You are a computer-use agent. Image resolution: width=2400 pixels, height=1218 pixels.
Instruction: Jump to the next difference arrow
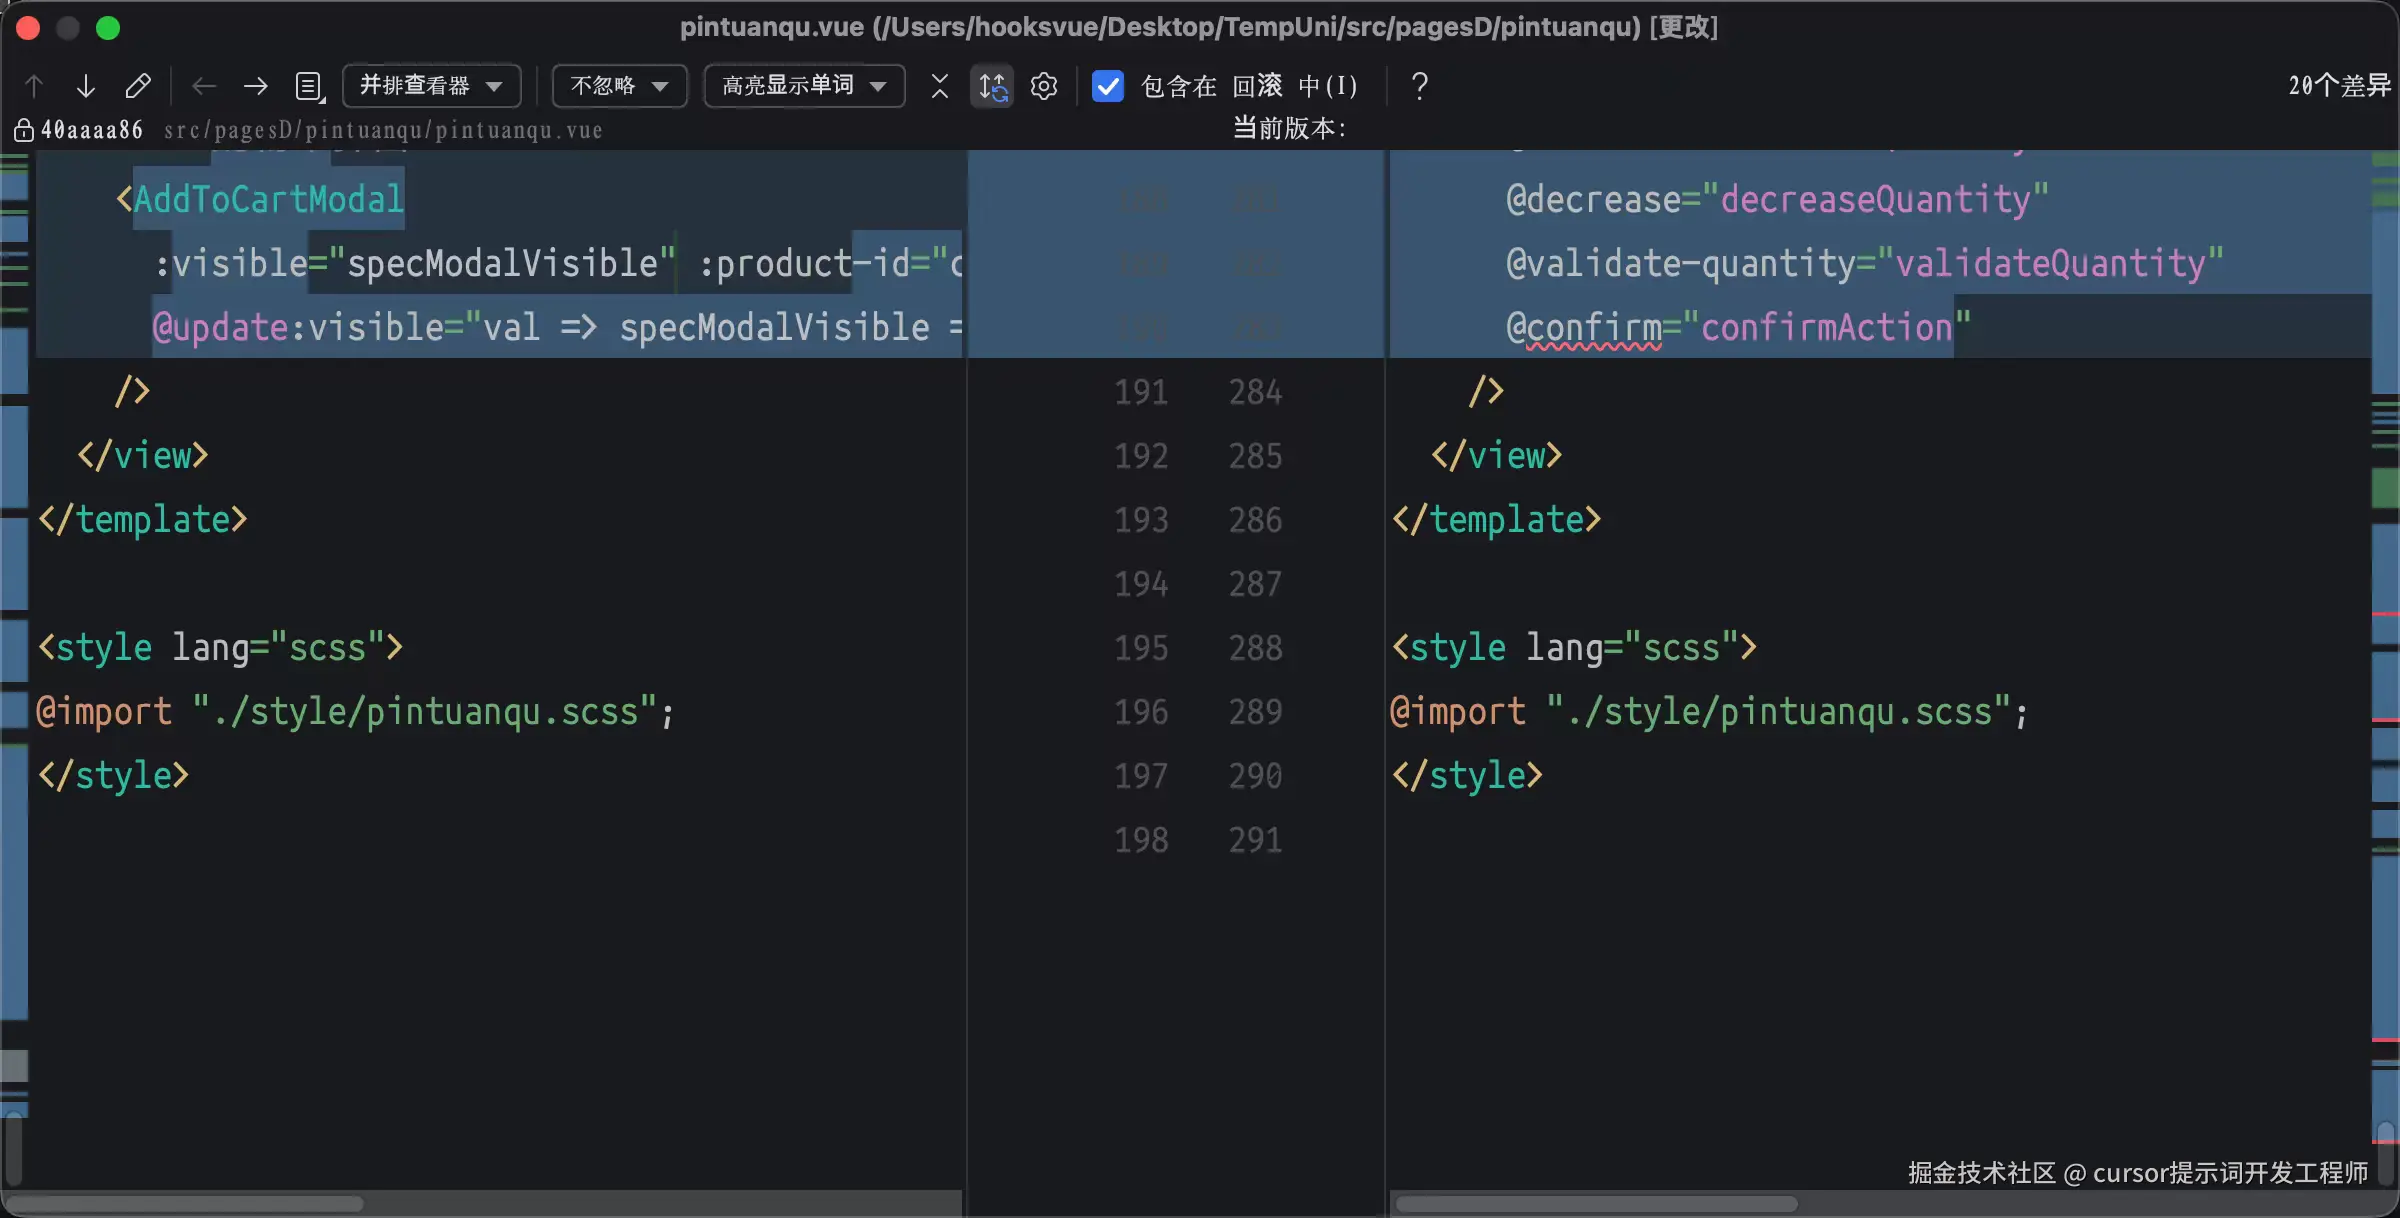[x=86, y=86]
